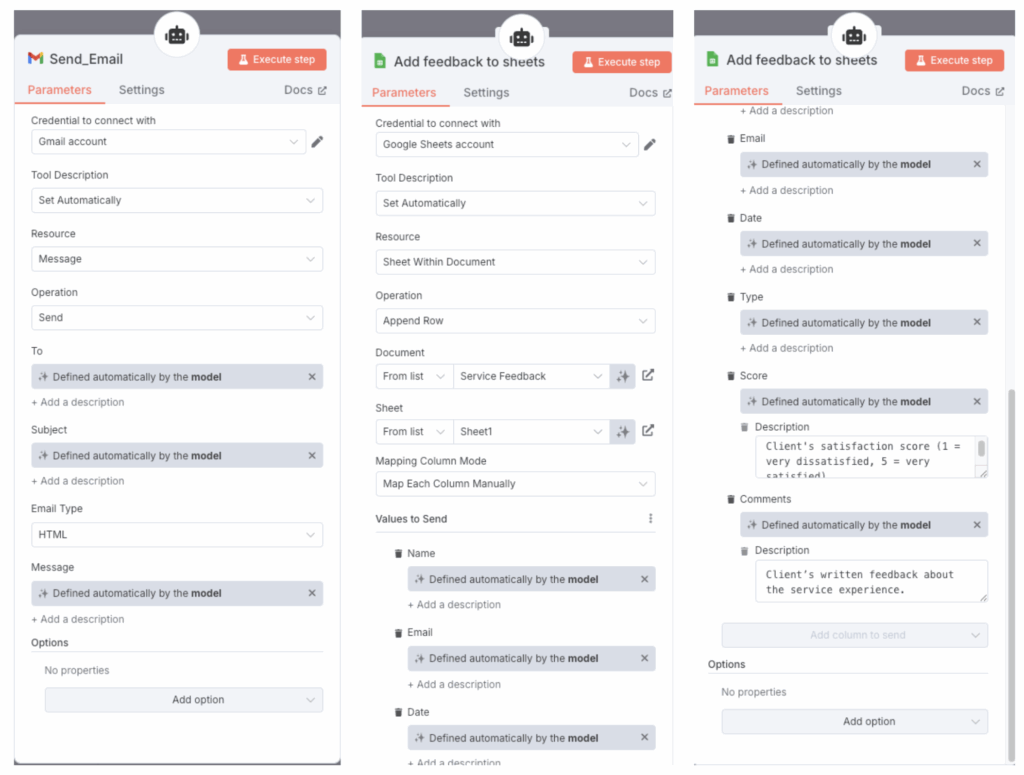Viewport: 1024px width, 775px height.
Task: Remove the Comments column with its trash icon
Action: 731,499
